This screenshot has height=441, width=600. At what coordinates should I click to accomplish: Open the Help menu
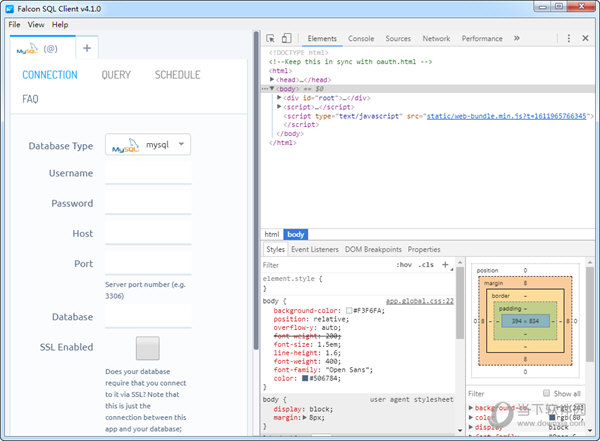60,24
